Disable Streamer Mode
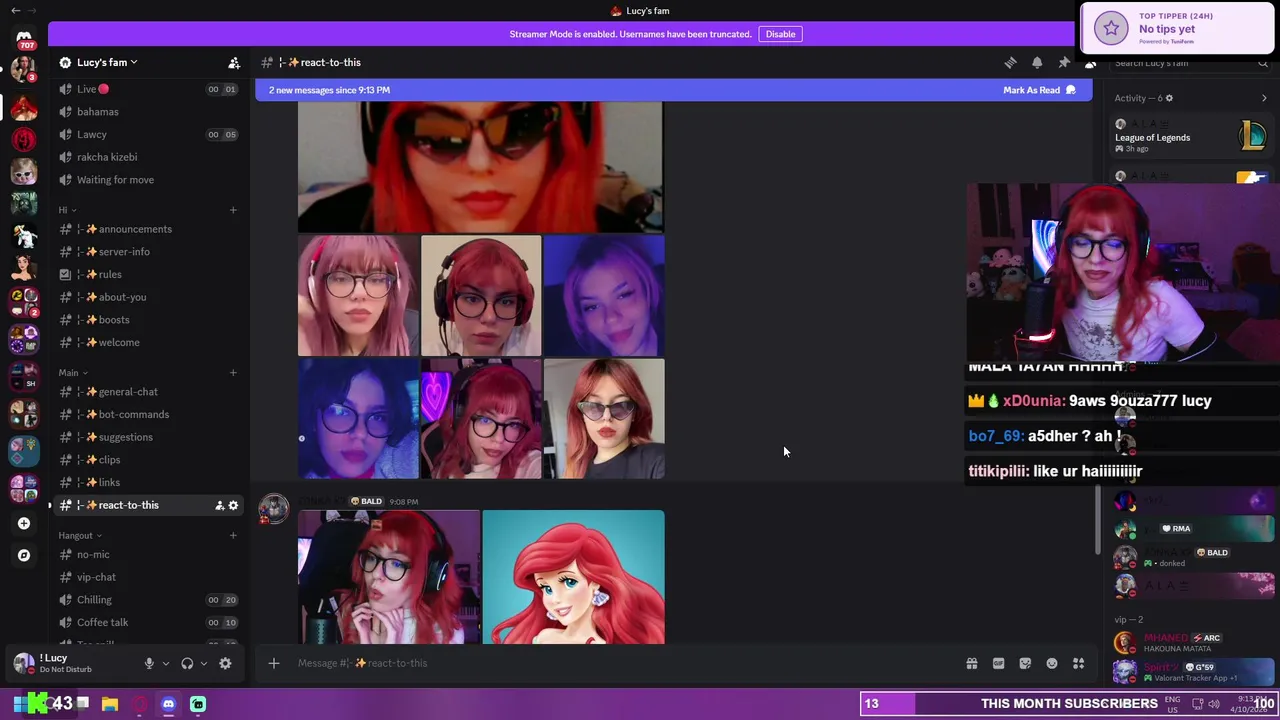The width and height of the screenshot is (1280, 720). point(780,34)
